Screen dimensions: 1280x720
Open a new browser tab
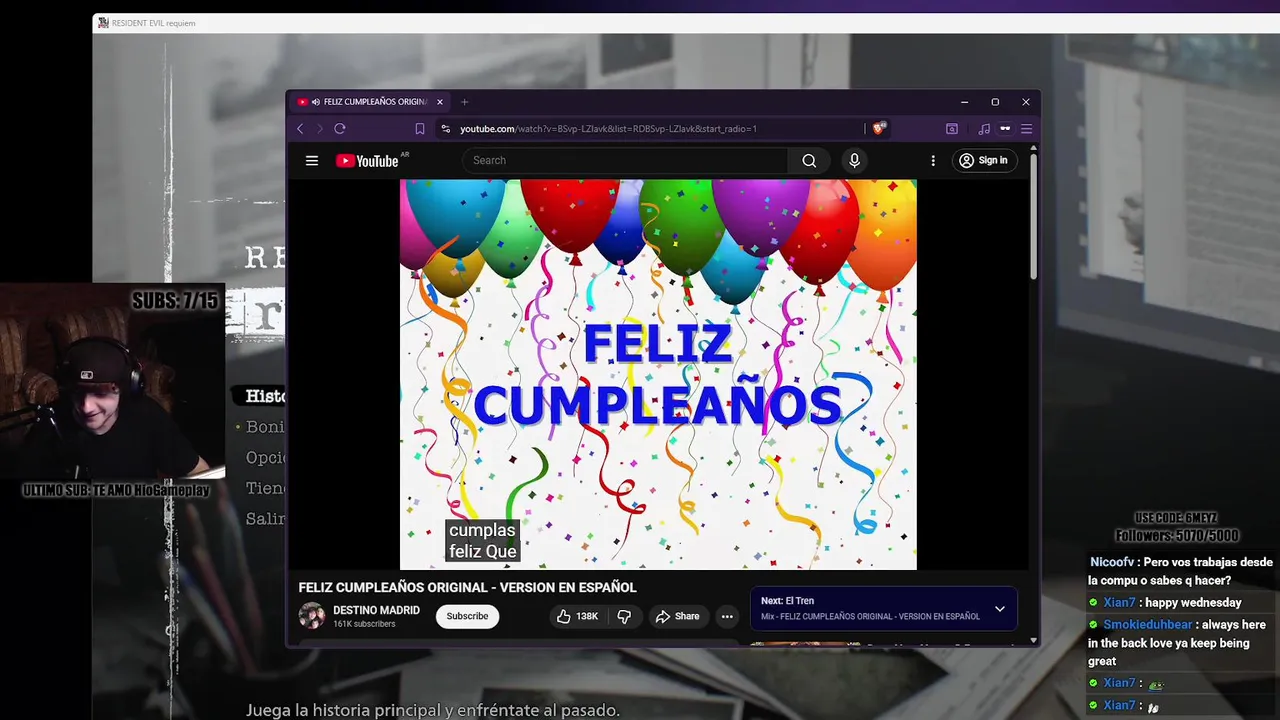pyautogui.click(x=464, y=102)
